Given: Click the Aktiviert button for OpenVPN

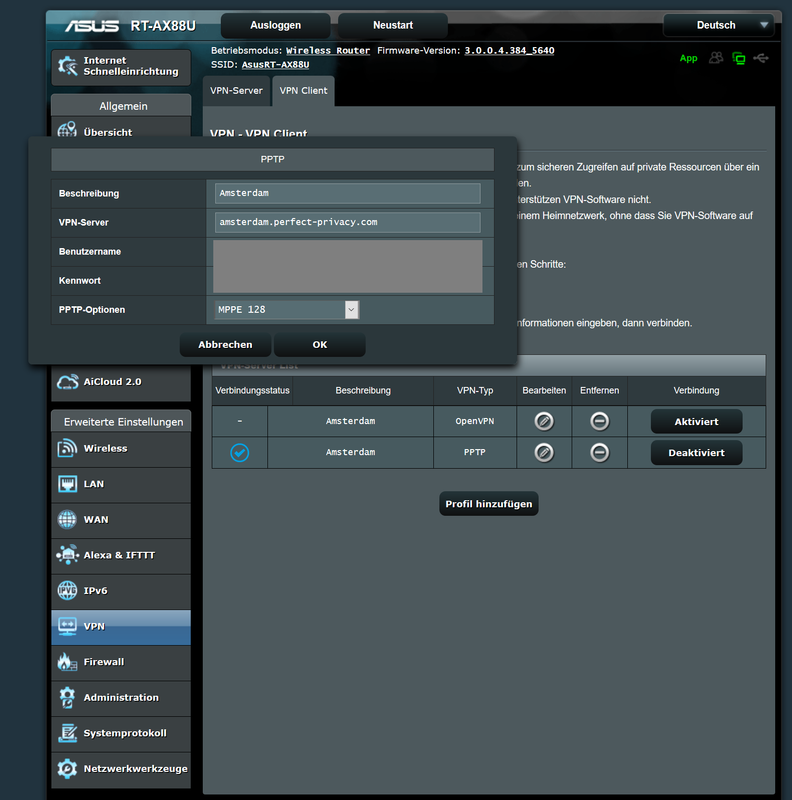Looking at the screenshot, I should 697,421.
